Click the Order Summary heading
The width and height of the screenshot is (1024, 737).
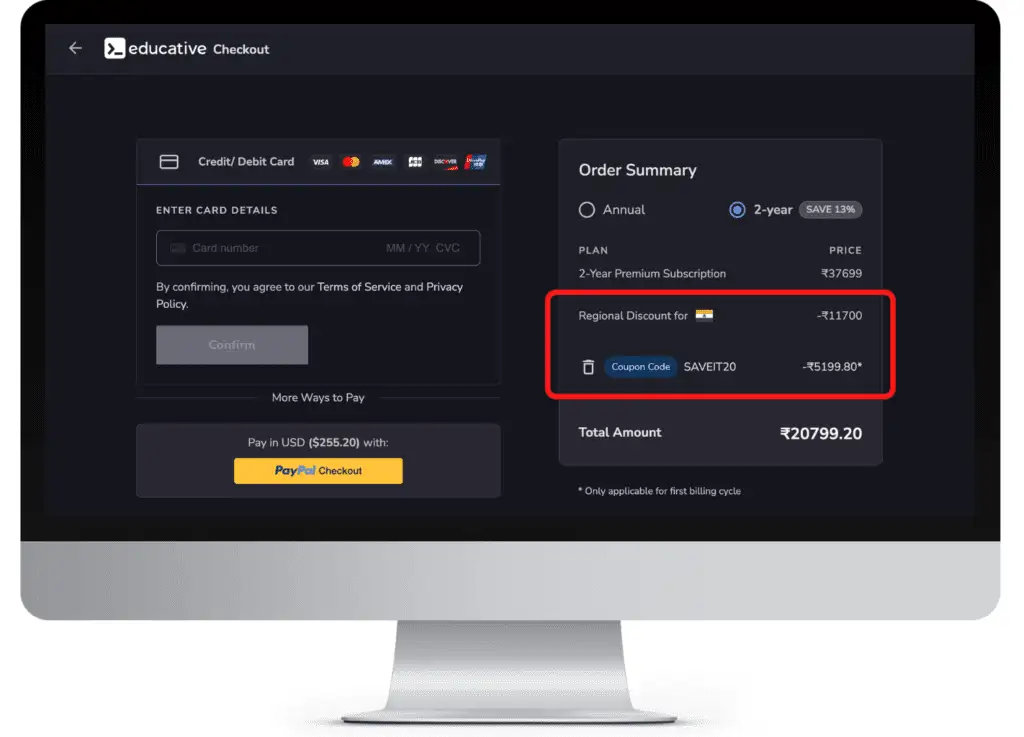pyautogui.click(x=637, y=170)
